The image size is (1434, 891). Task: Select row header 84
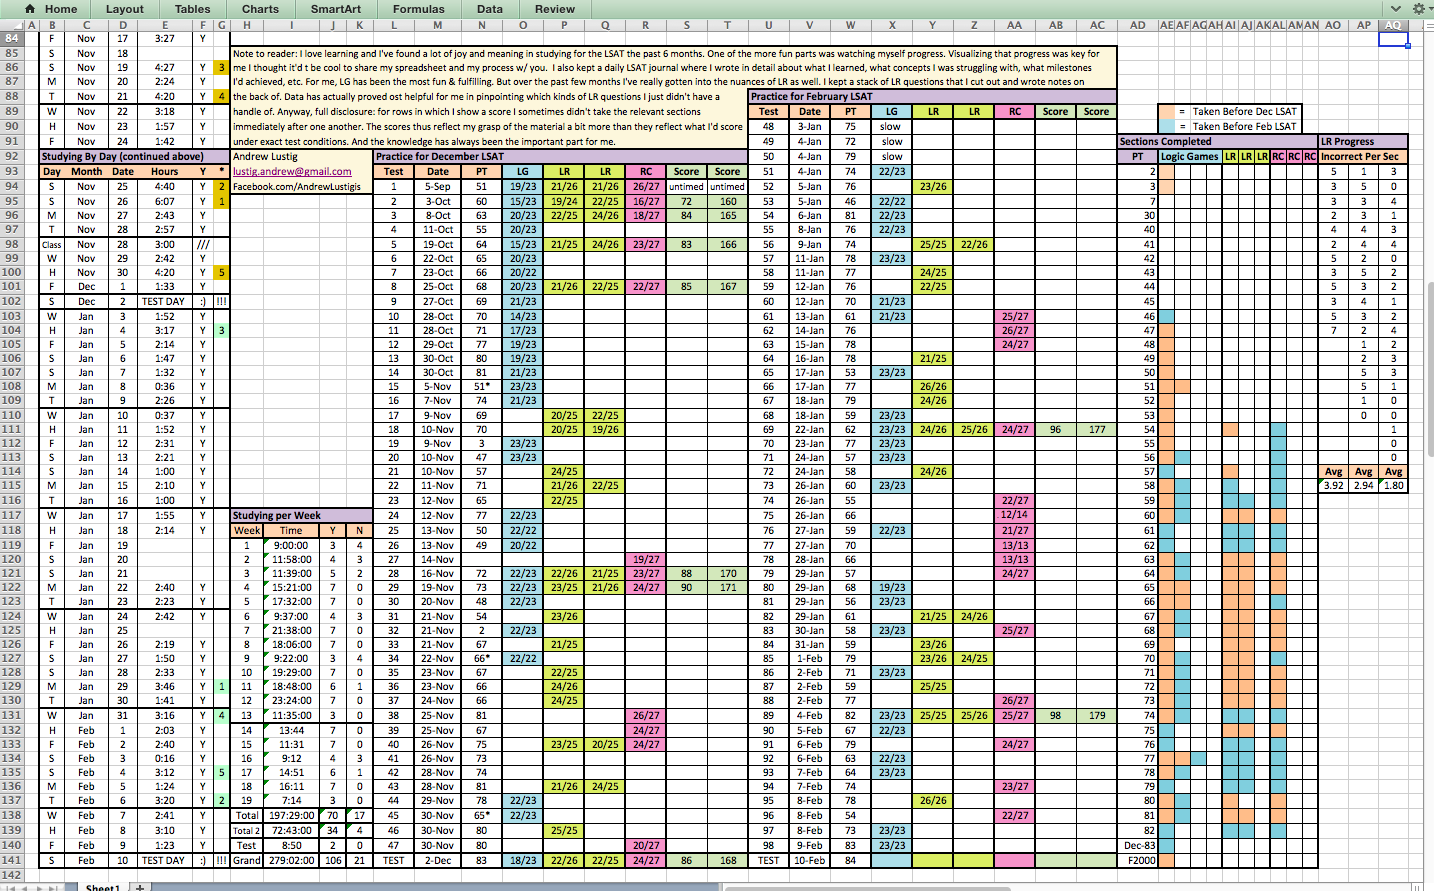coord(12,38)
